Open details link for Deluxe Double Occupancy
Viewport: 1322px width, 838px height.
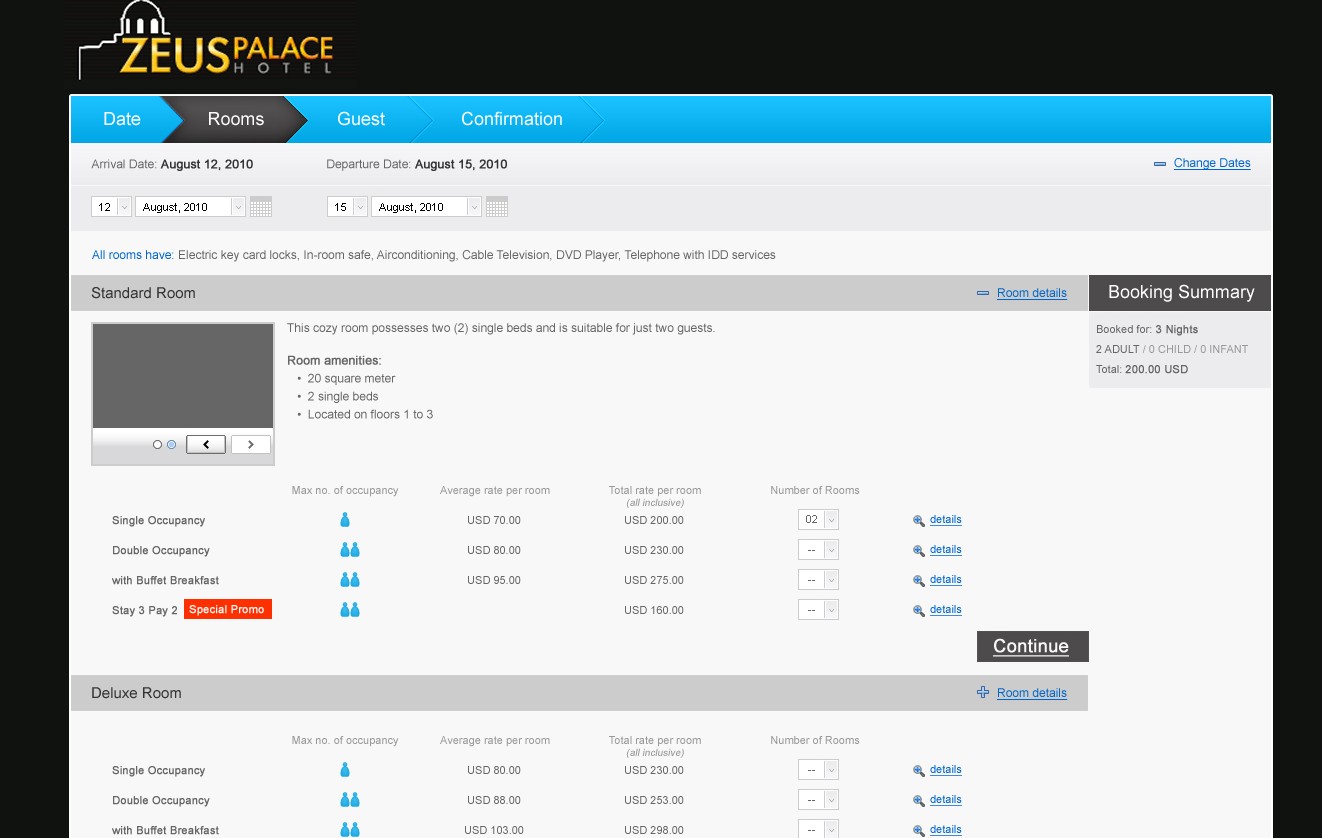[945, 800]
